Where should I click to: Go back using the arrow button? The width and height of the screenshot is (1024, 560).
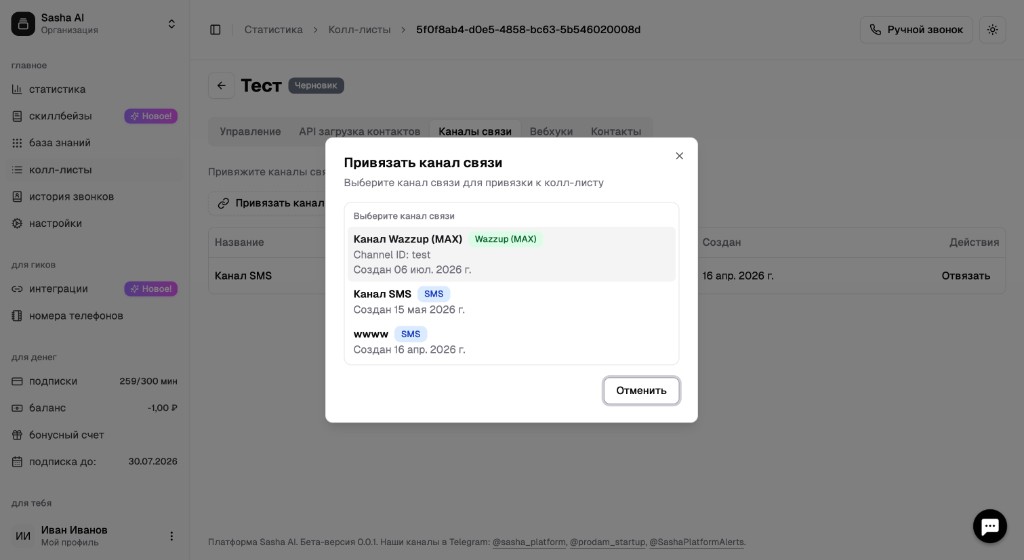[221, 86]
